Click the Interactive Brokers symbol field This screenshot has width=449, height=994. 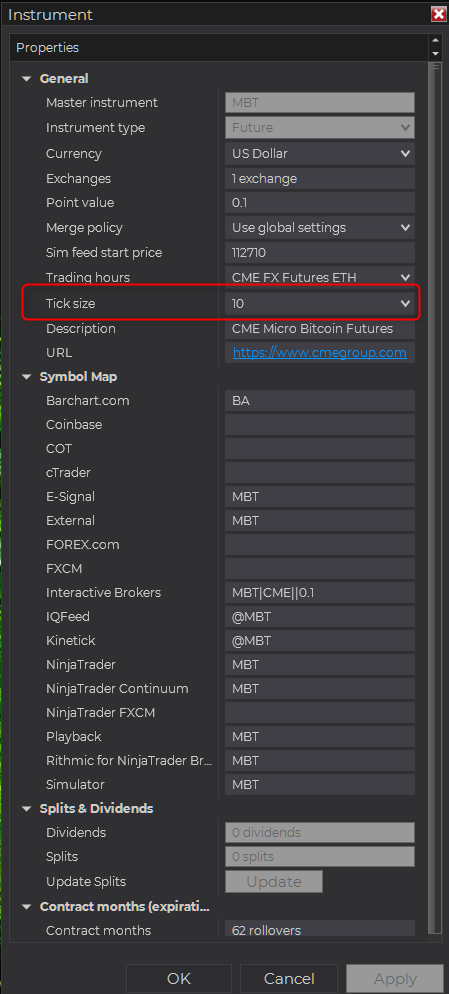pyautogui.click(x=320, y=593)
